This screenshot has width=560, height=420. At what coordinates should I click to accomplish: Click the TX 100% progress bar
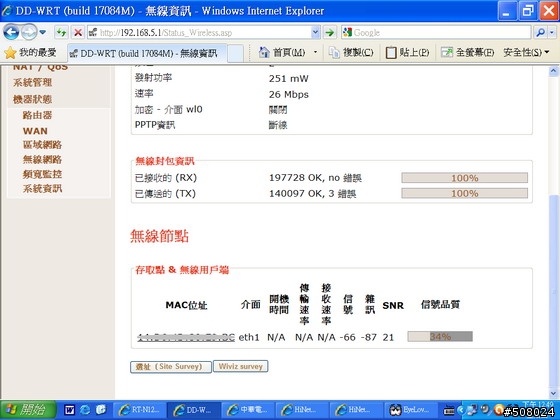(464, 194)
